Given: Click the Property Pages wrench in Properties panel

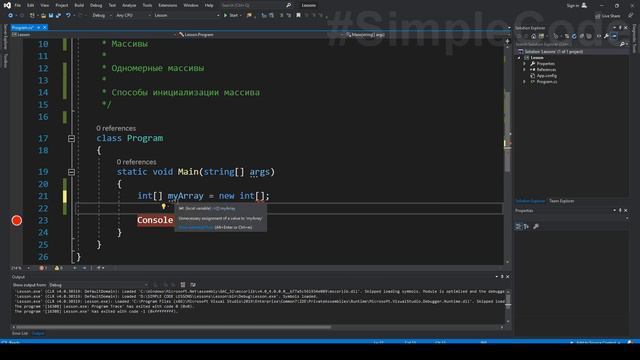Looking at the screenshot, I should click(x=536, y=227).
